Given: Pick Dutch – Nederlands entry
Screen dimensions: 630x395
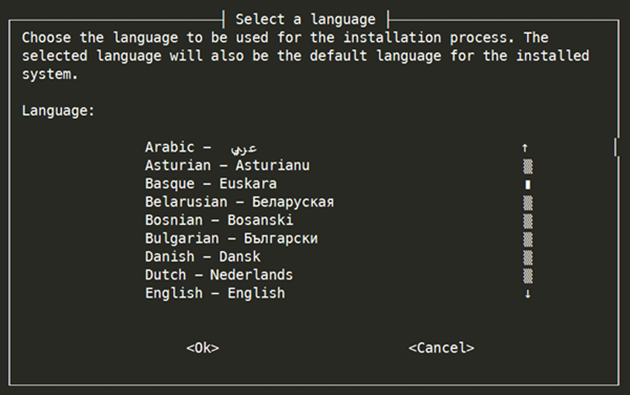Looking at the screenshot, I should [219, 275].
